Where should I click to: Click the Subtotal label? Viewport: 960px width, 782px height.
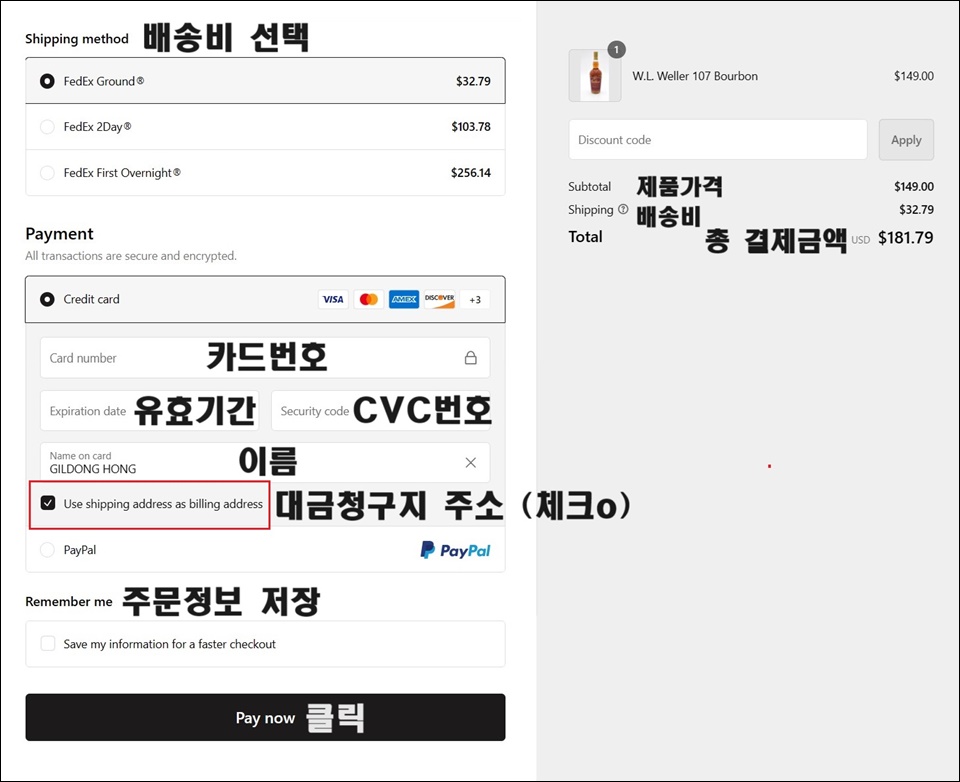(589, 186)
